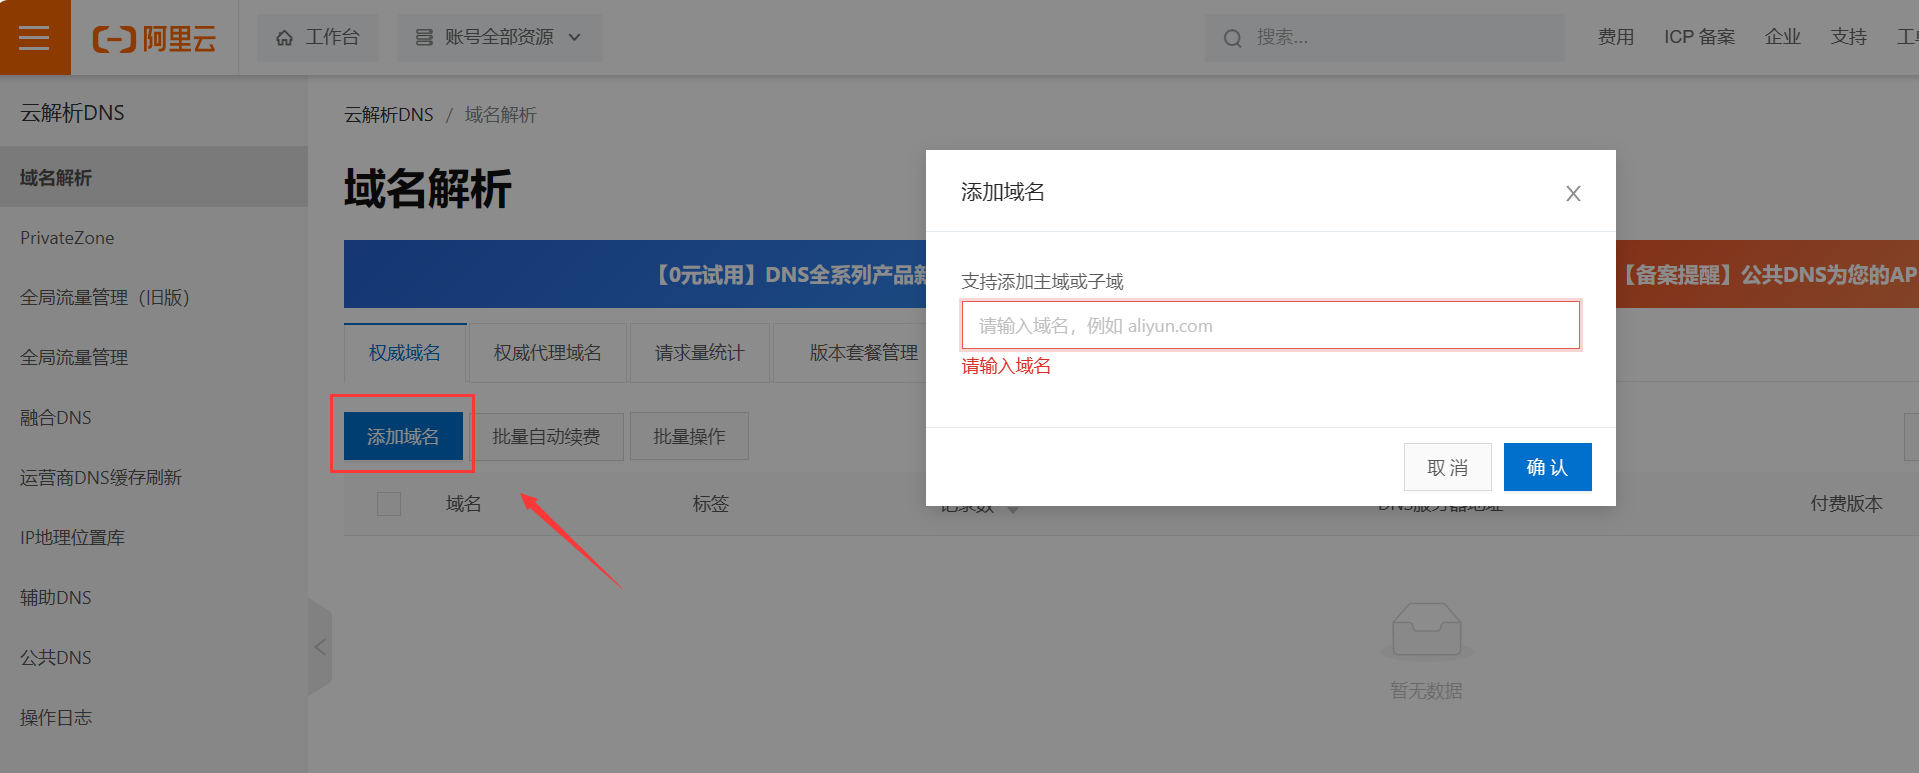Open the 工作台 home workbench
This screenshot has width=1919, height=773.
point(318,38)
